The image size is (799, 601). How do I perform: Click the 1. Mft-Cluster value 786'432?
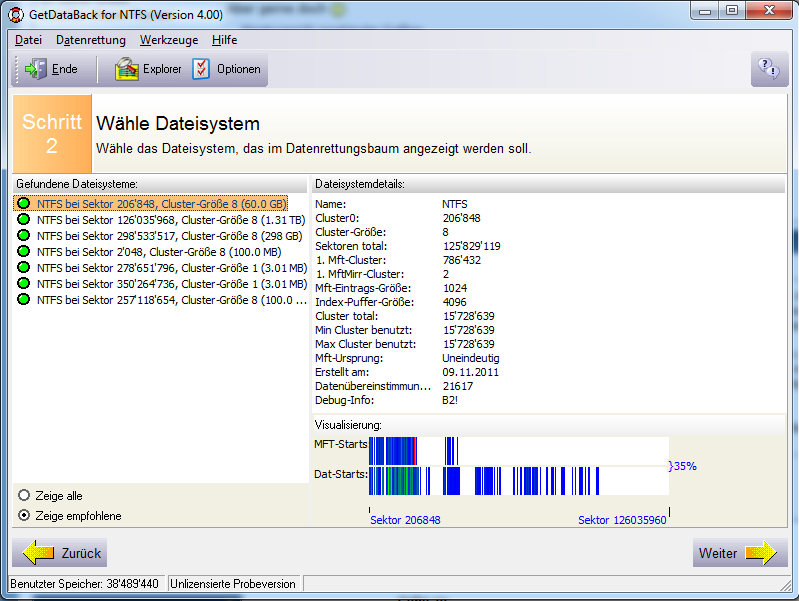click(x=462, y=259)
